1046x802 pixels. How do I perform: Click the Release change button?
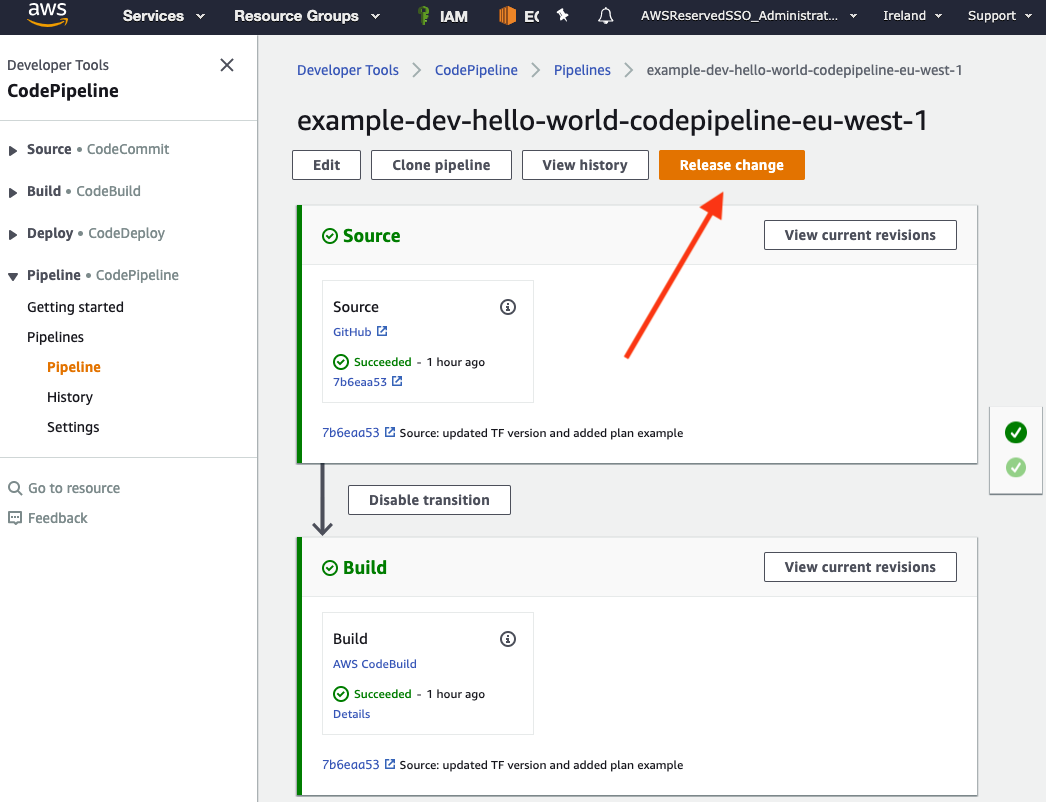(732, 165)
